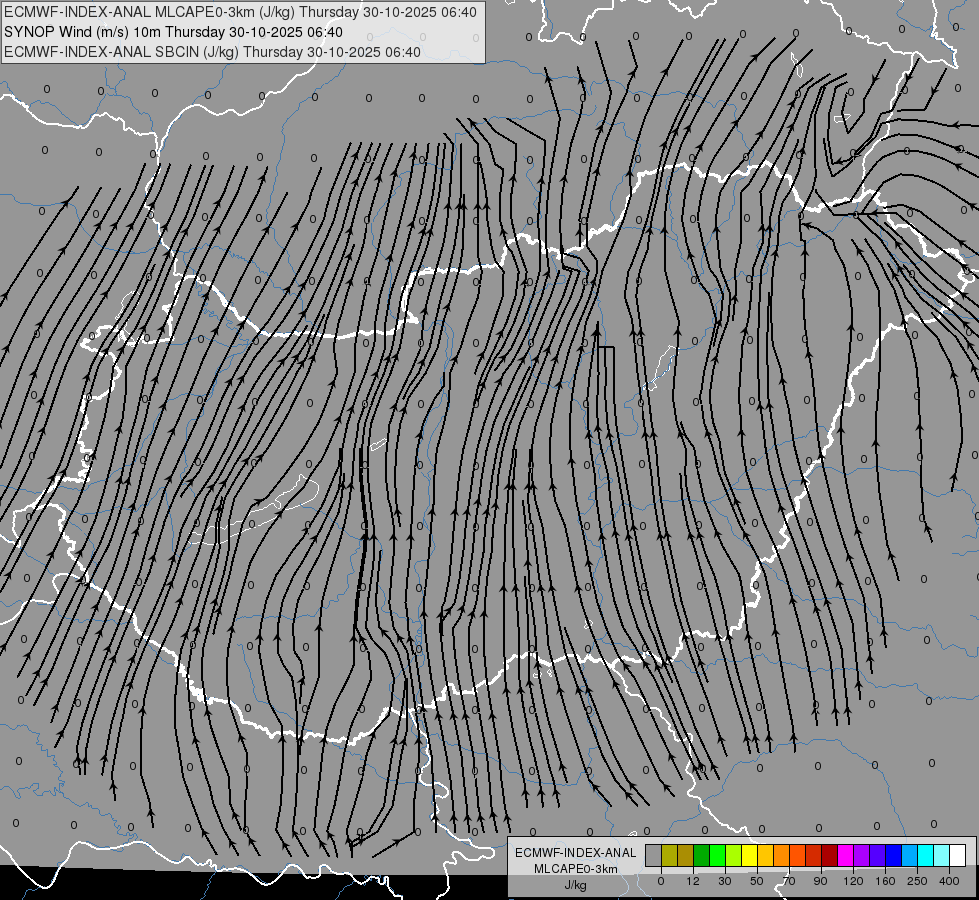Click the amber legend swatch above 50
The image size is (979, 900).
pyautogui.click(x=765, y=856)
